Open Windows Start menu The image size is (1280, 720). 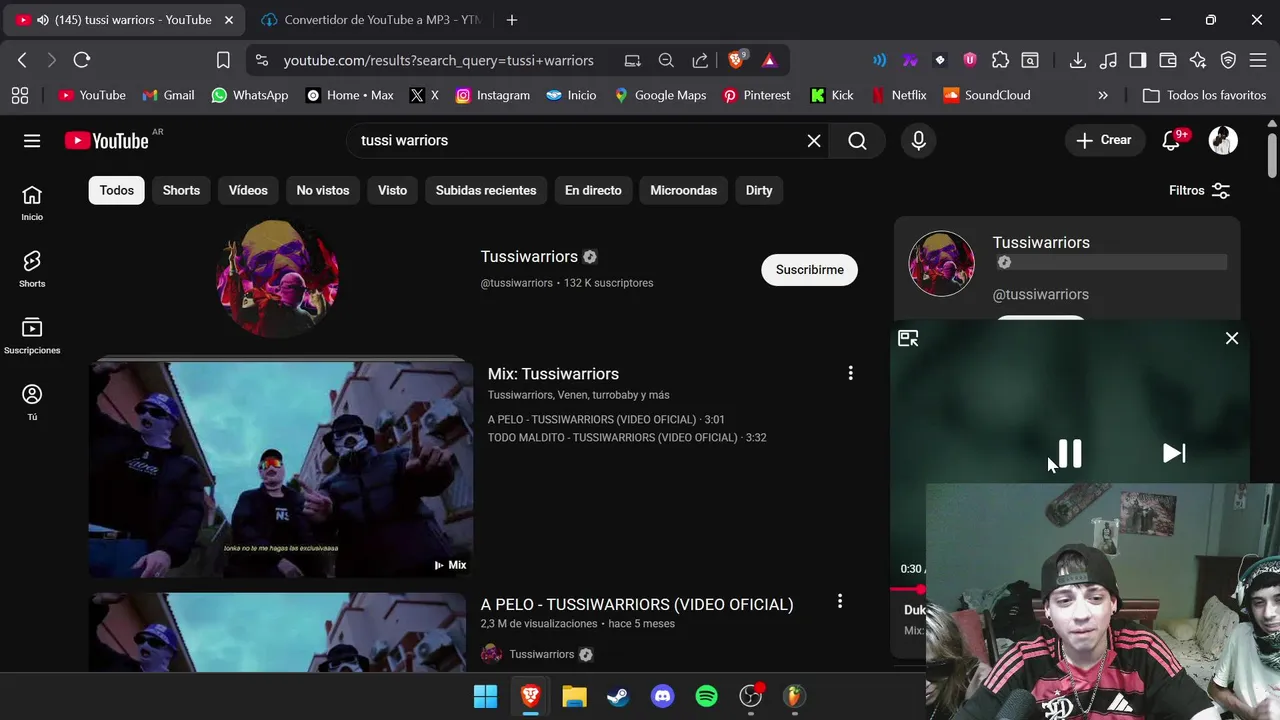pyautogui.click(x=486, y=696)
